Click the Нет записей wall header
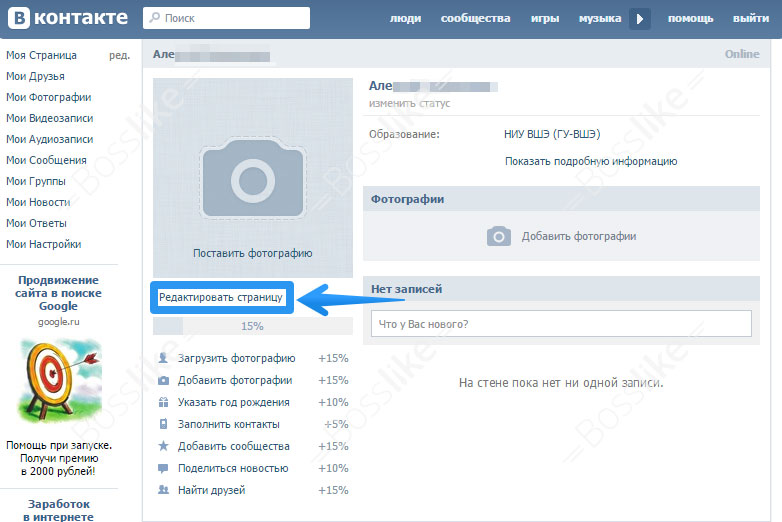Image resolution: width=782 pixels, height=522 pixels. pos(562,289)
